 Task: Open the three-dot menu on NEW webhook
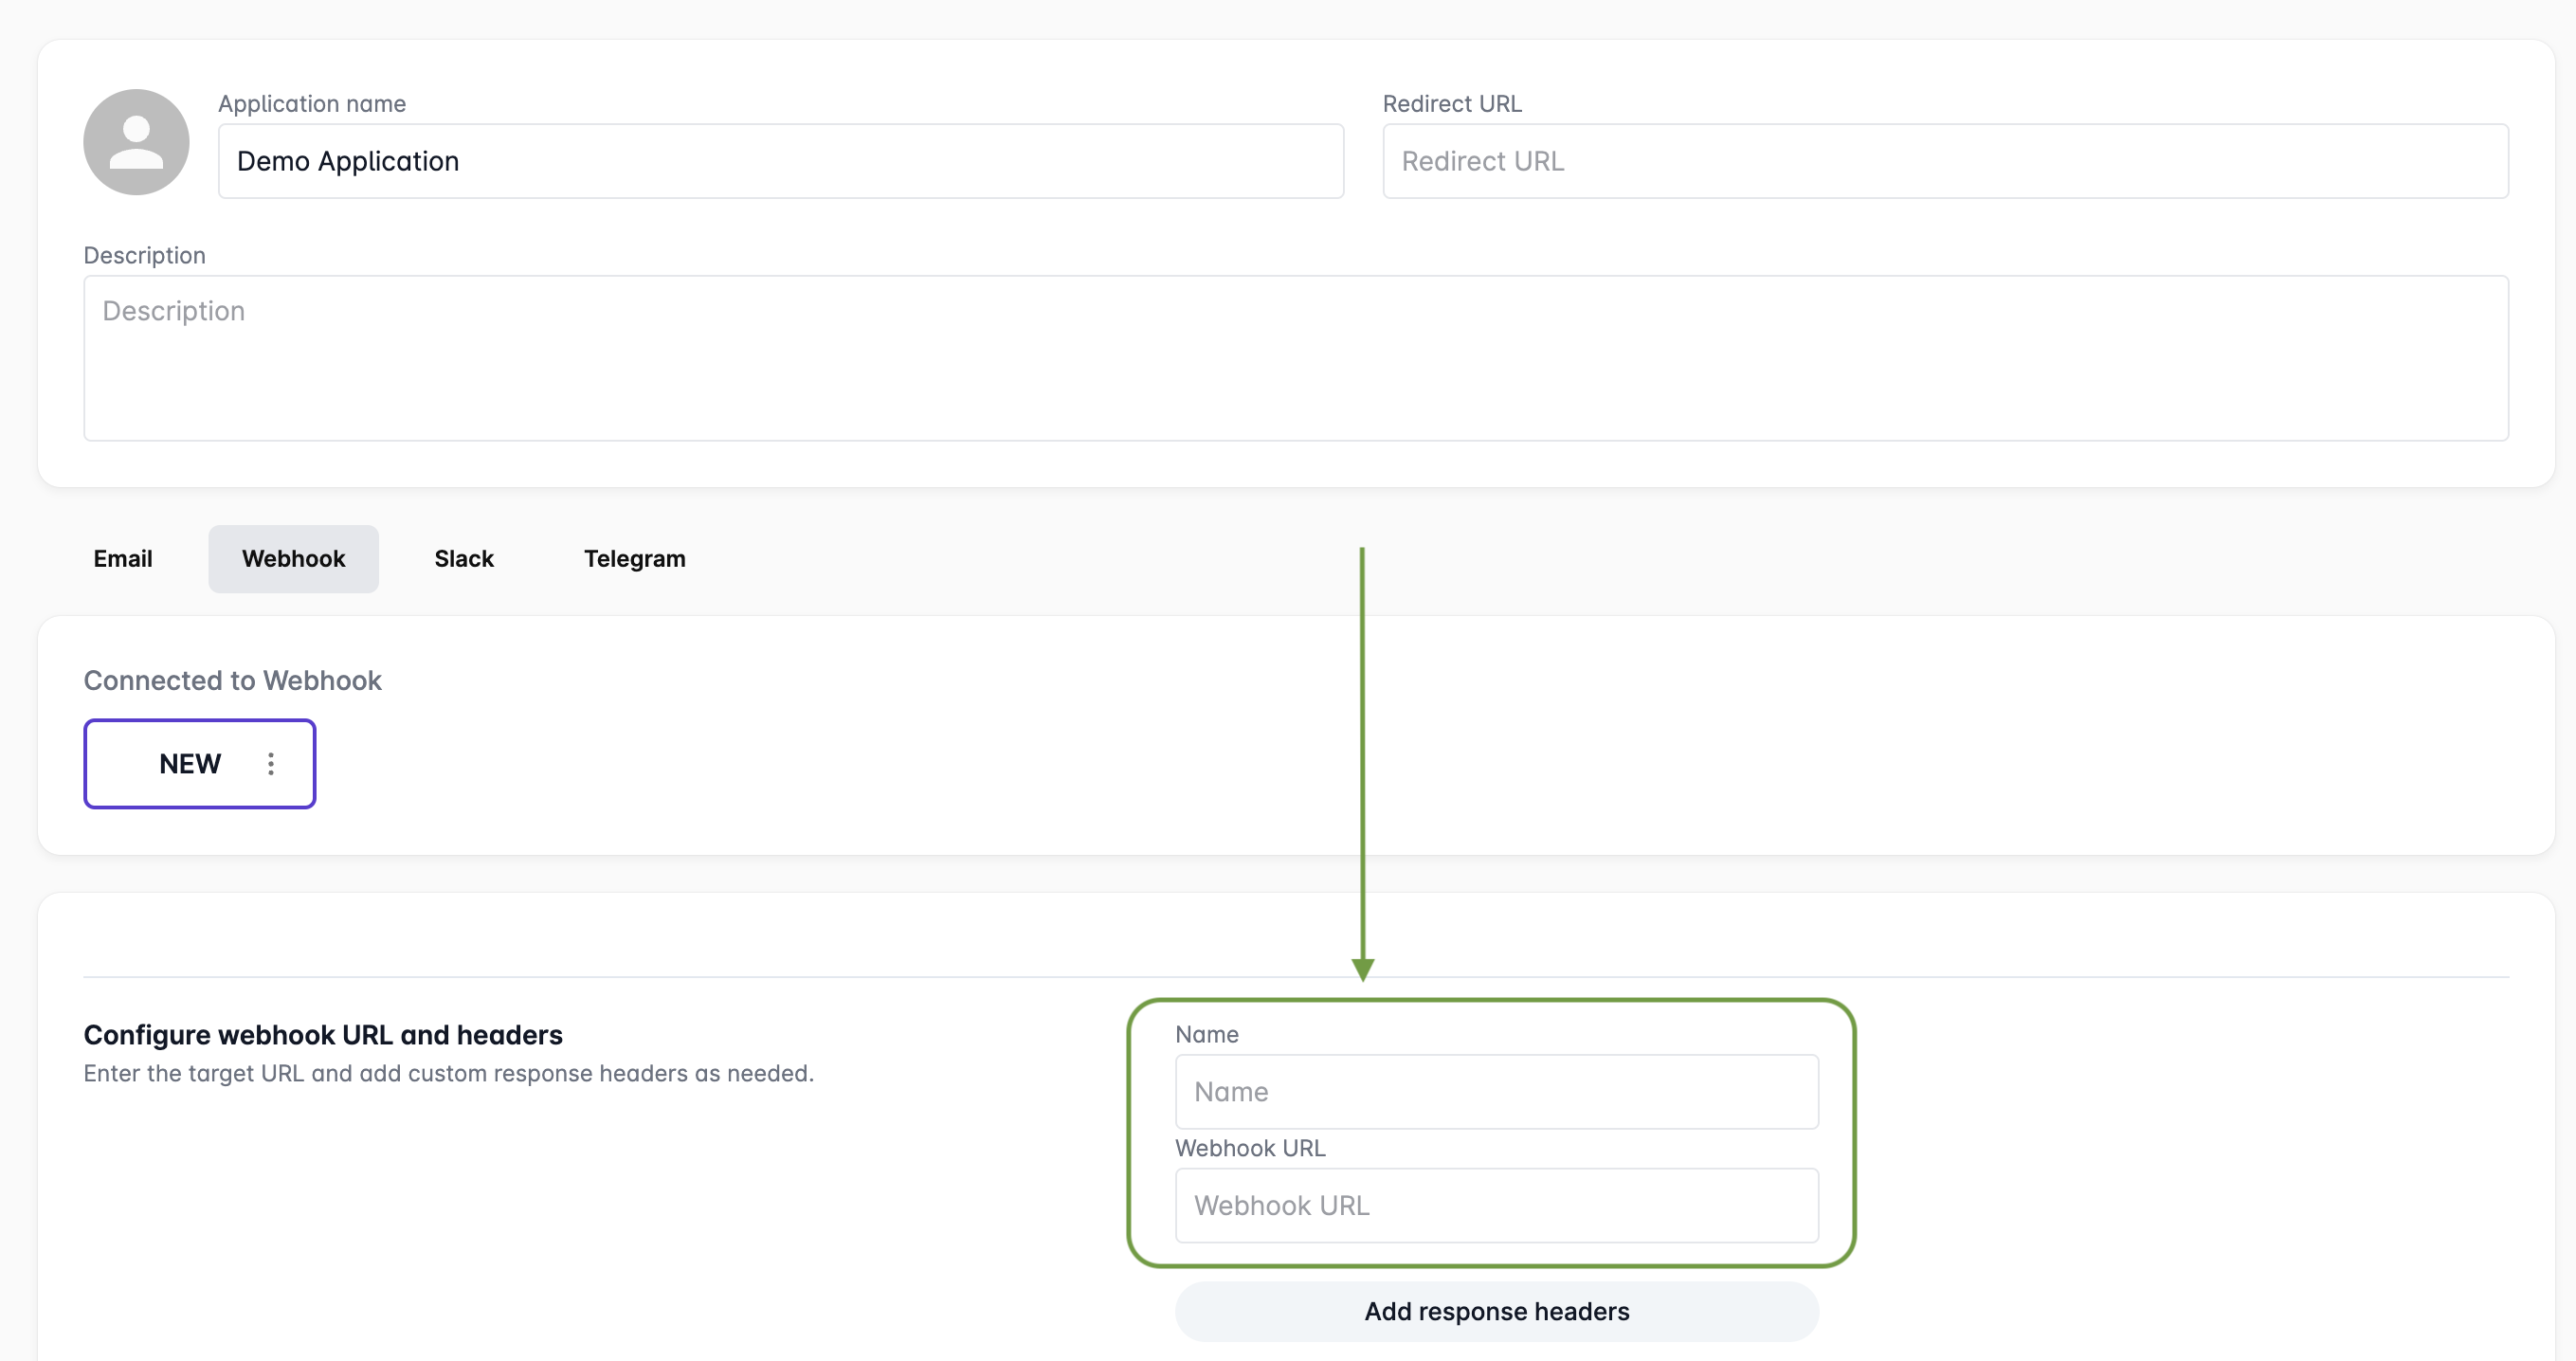point(271,764)
